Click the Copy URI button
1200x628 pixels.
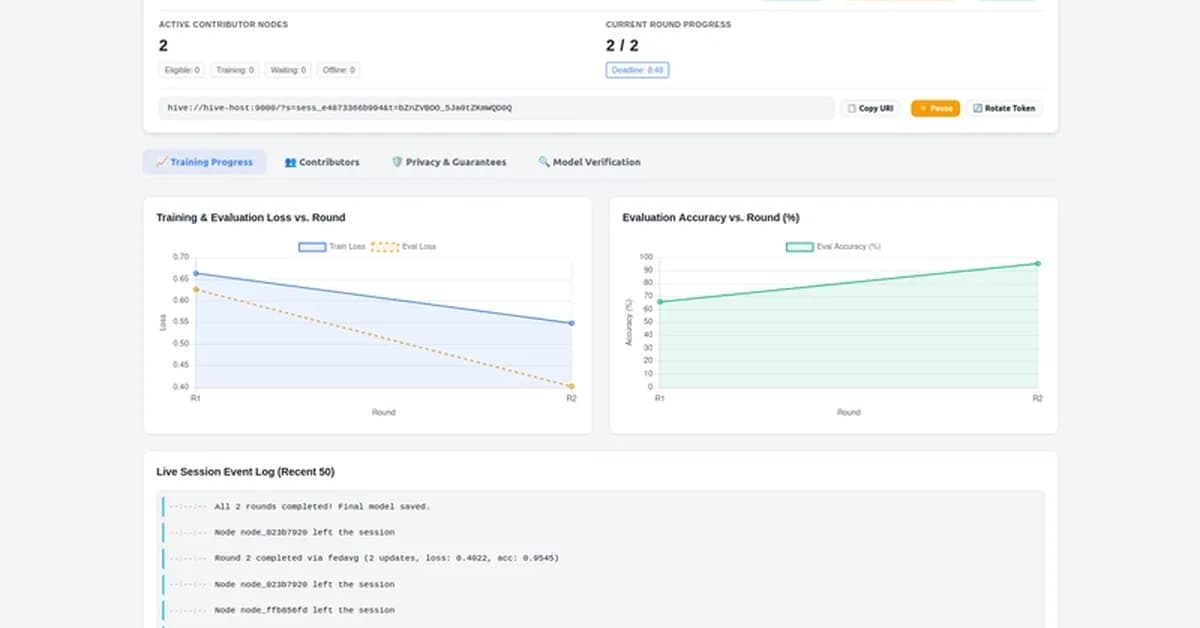pos(871,108)
